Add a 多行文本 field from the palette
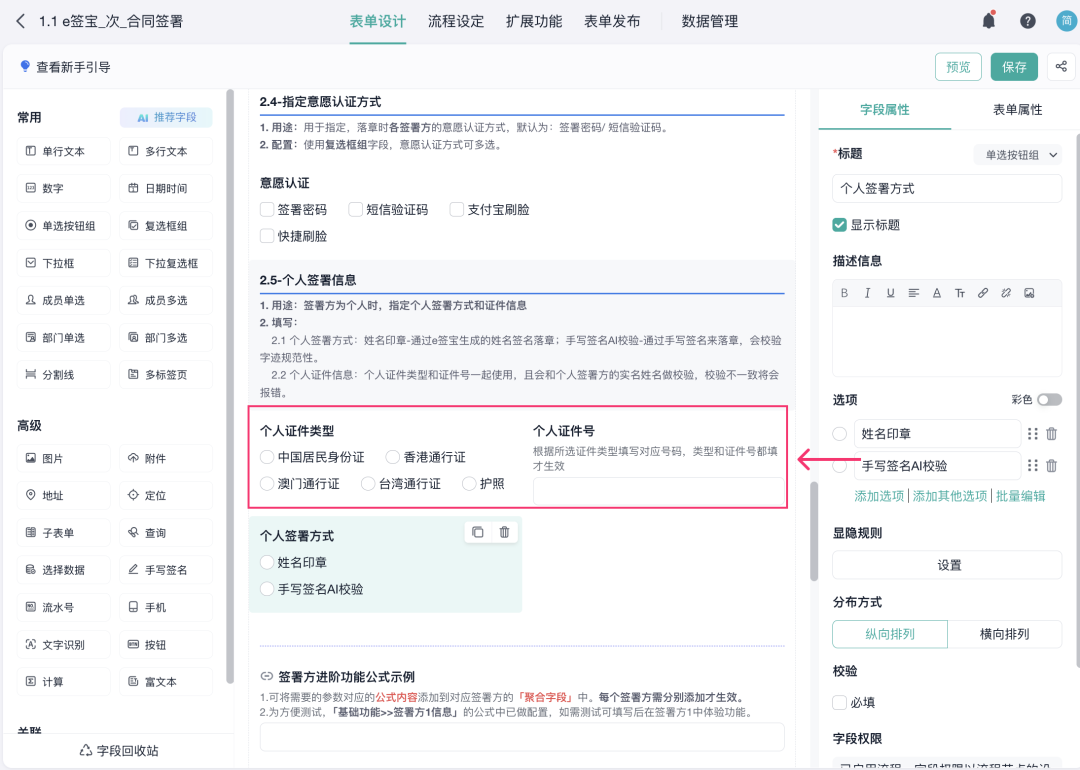 coord(166,152)
